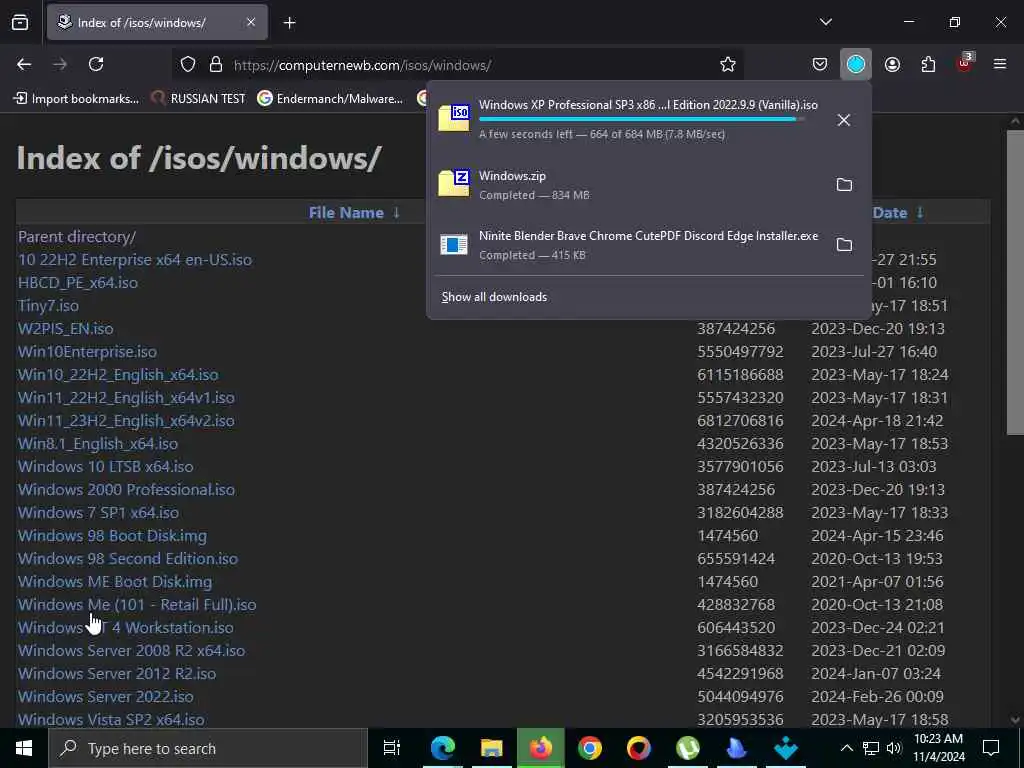The image size is (1024, 768).
Task: Download Windows 98 Second Edition.iso
Action: 128,558
